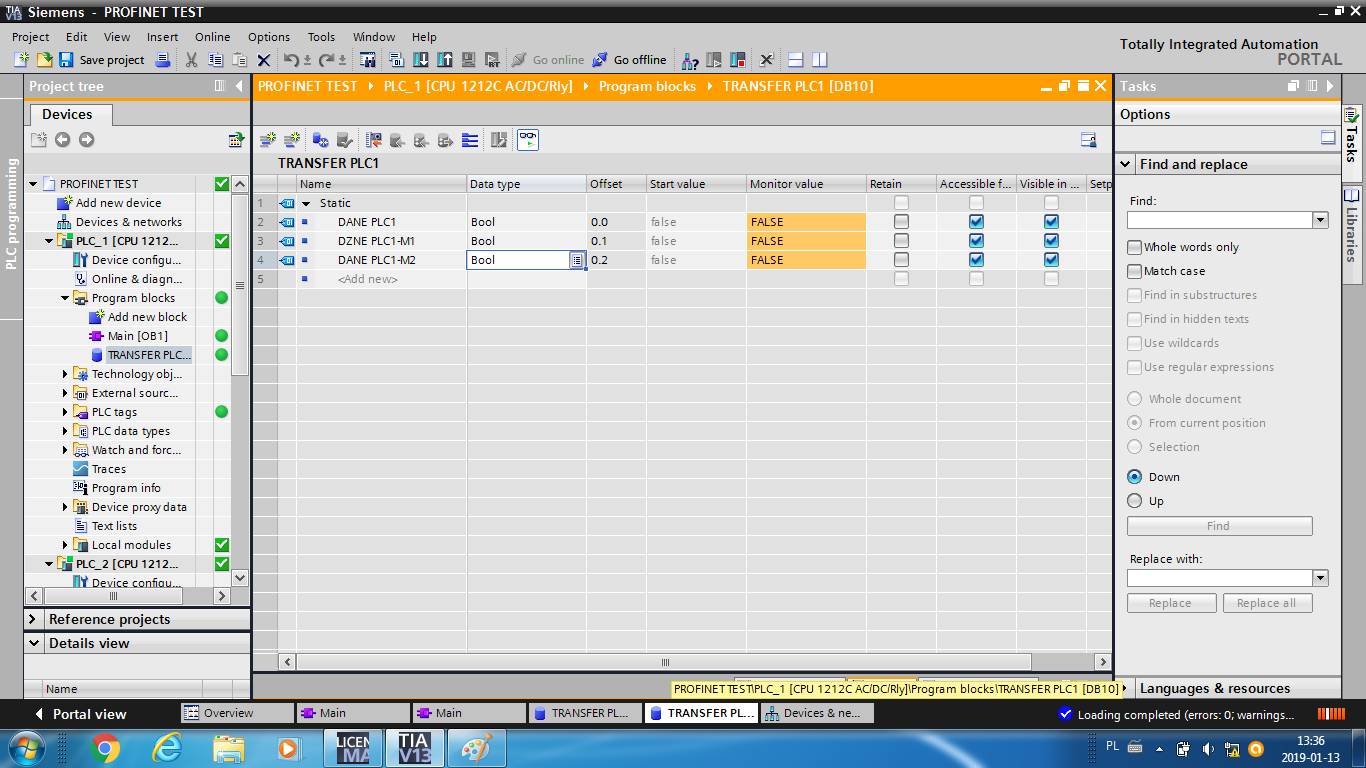Click Add row icon in DB toolbar

(x=291, y=140)
